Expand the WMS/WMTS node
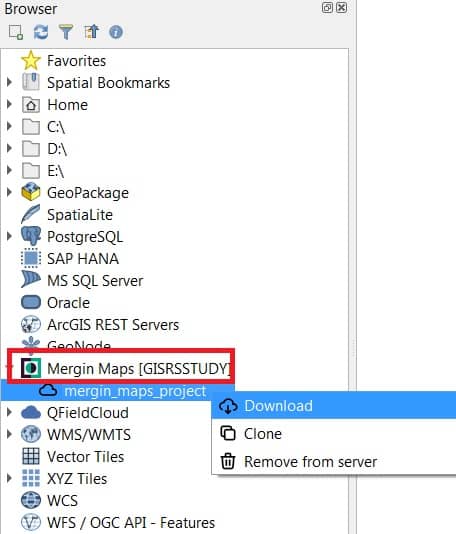The image size is (456, 534). click(x=9, y=434)
